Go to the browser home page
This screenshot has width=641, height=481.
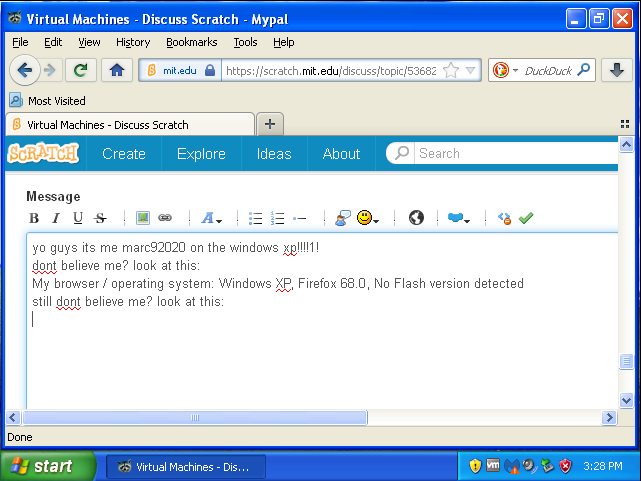tap(117, 70)
